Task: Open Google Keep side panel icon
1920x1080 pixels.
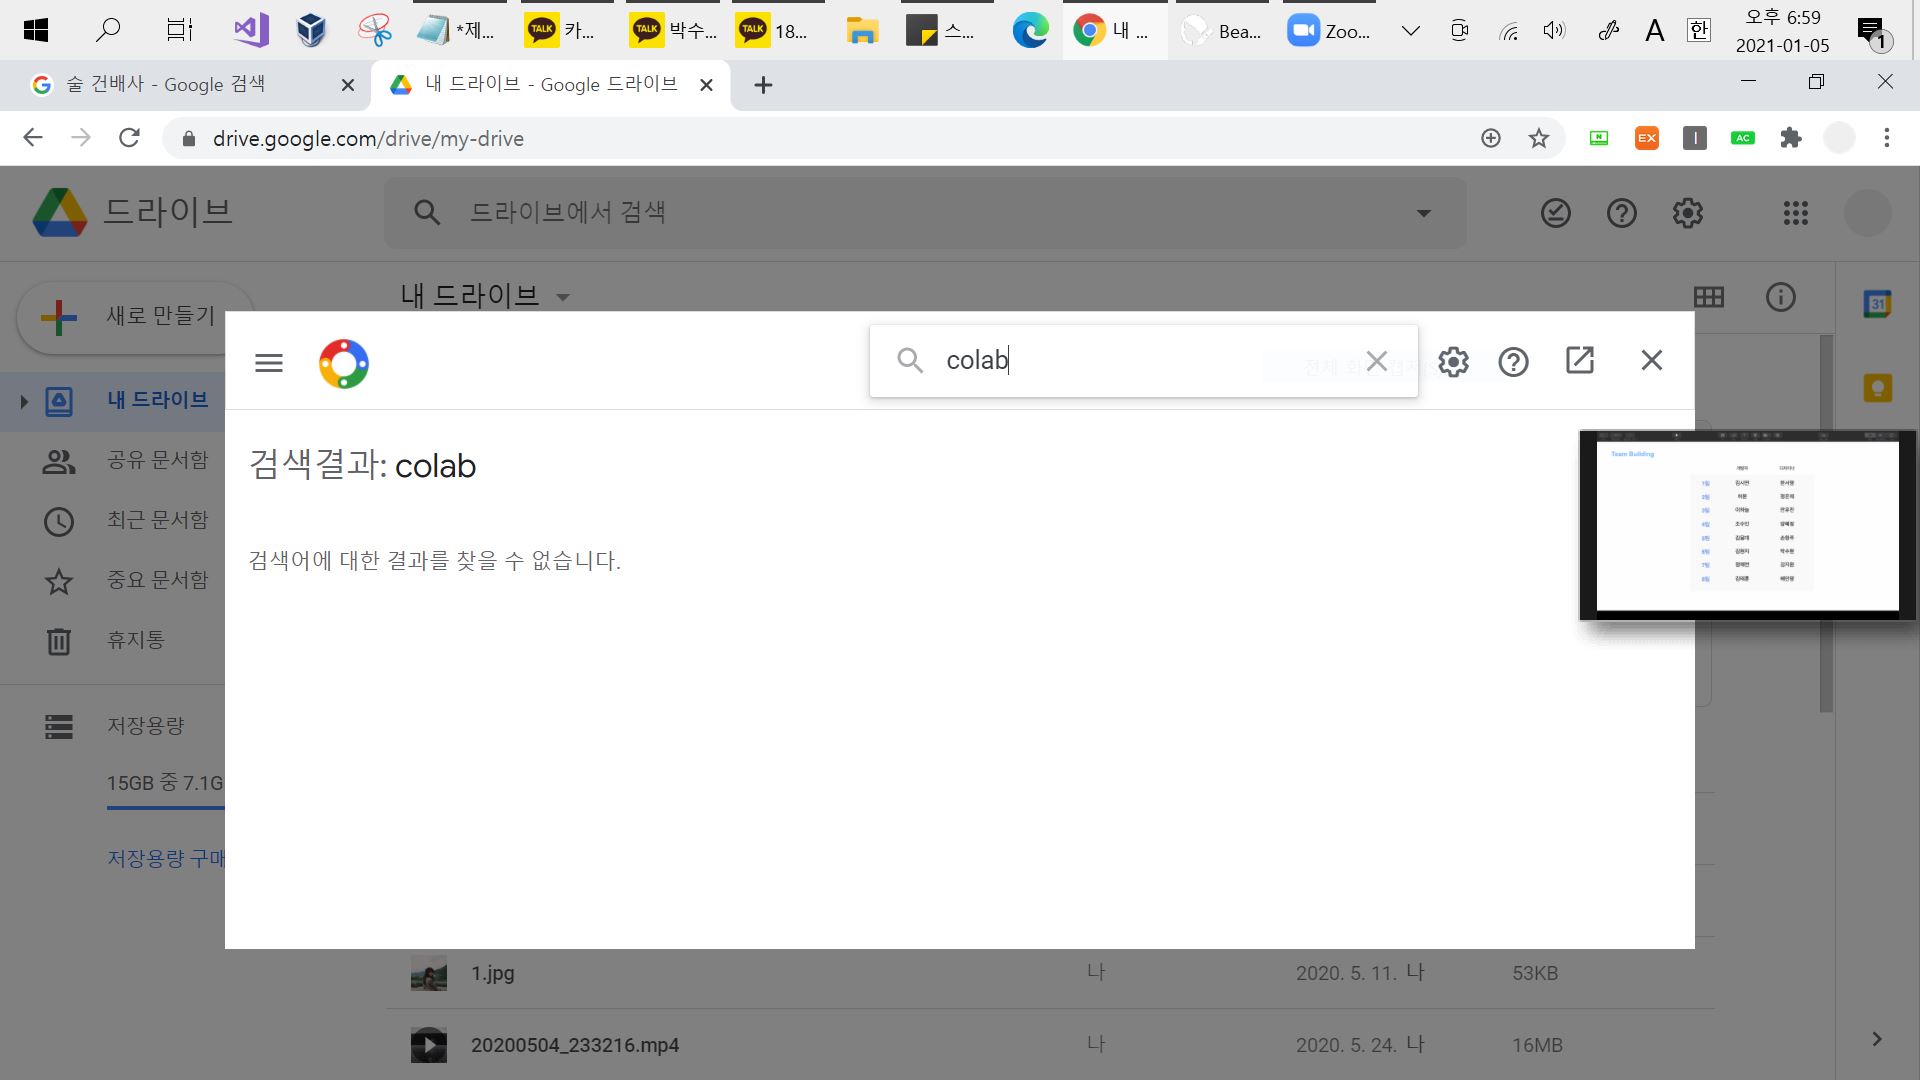Action: click(x=1878, y=388)
